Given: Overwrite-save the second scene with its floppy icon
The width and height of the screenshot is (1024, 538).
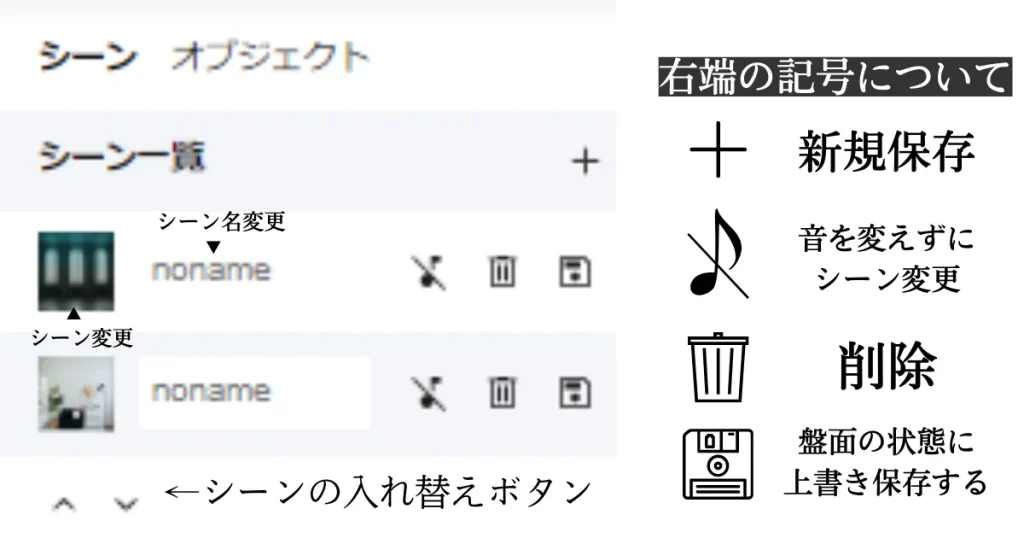Looking at the screenshot, I should (575, 393).
